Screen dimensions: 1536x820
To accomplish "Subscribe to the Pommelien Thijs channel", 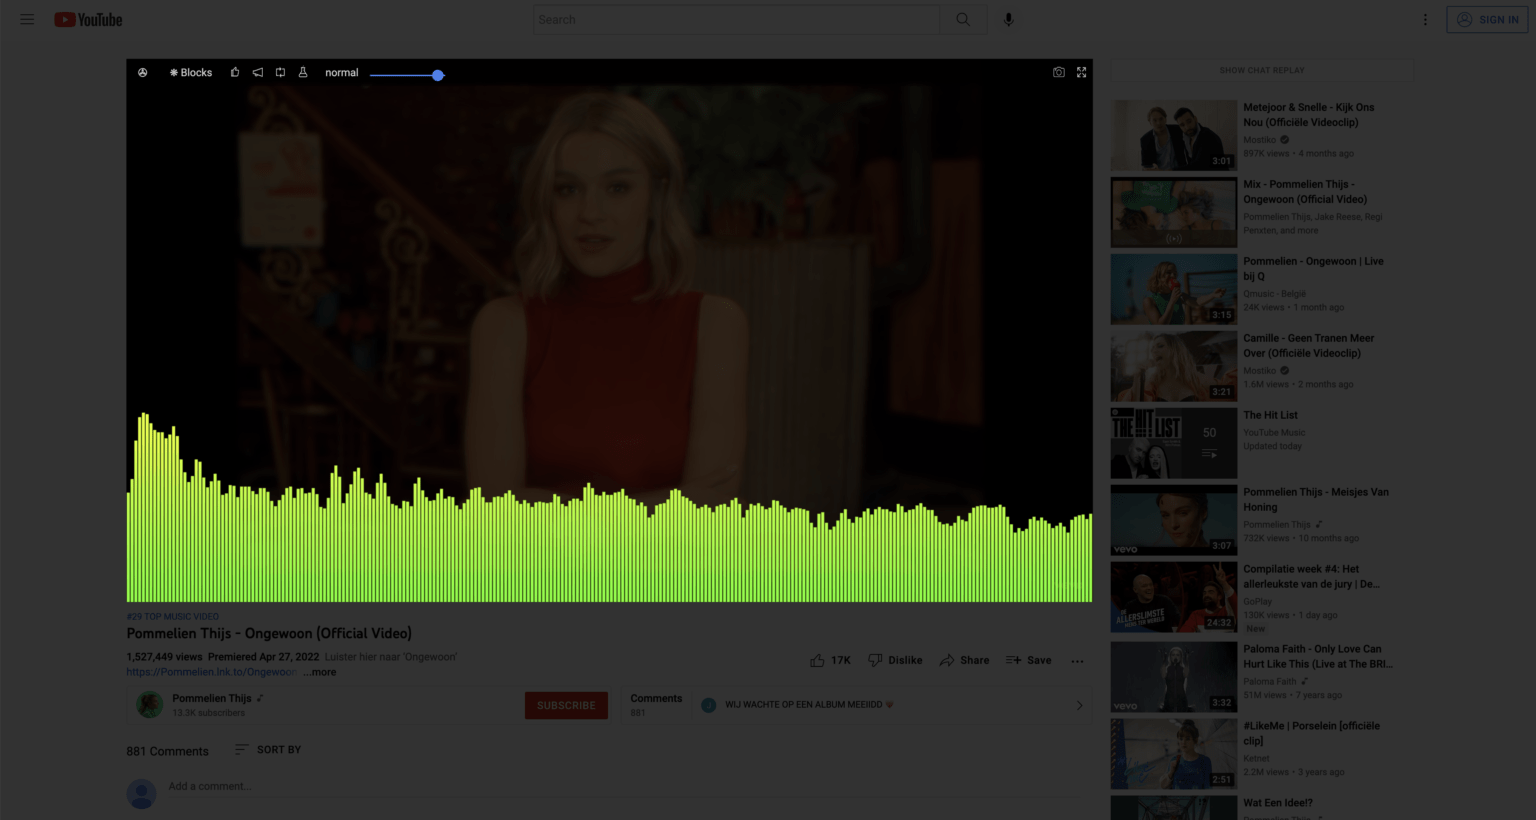I will pos(566,705).
